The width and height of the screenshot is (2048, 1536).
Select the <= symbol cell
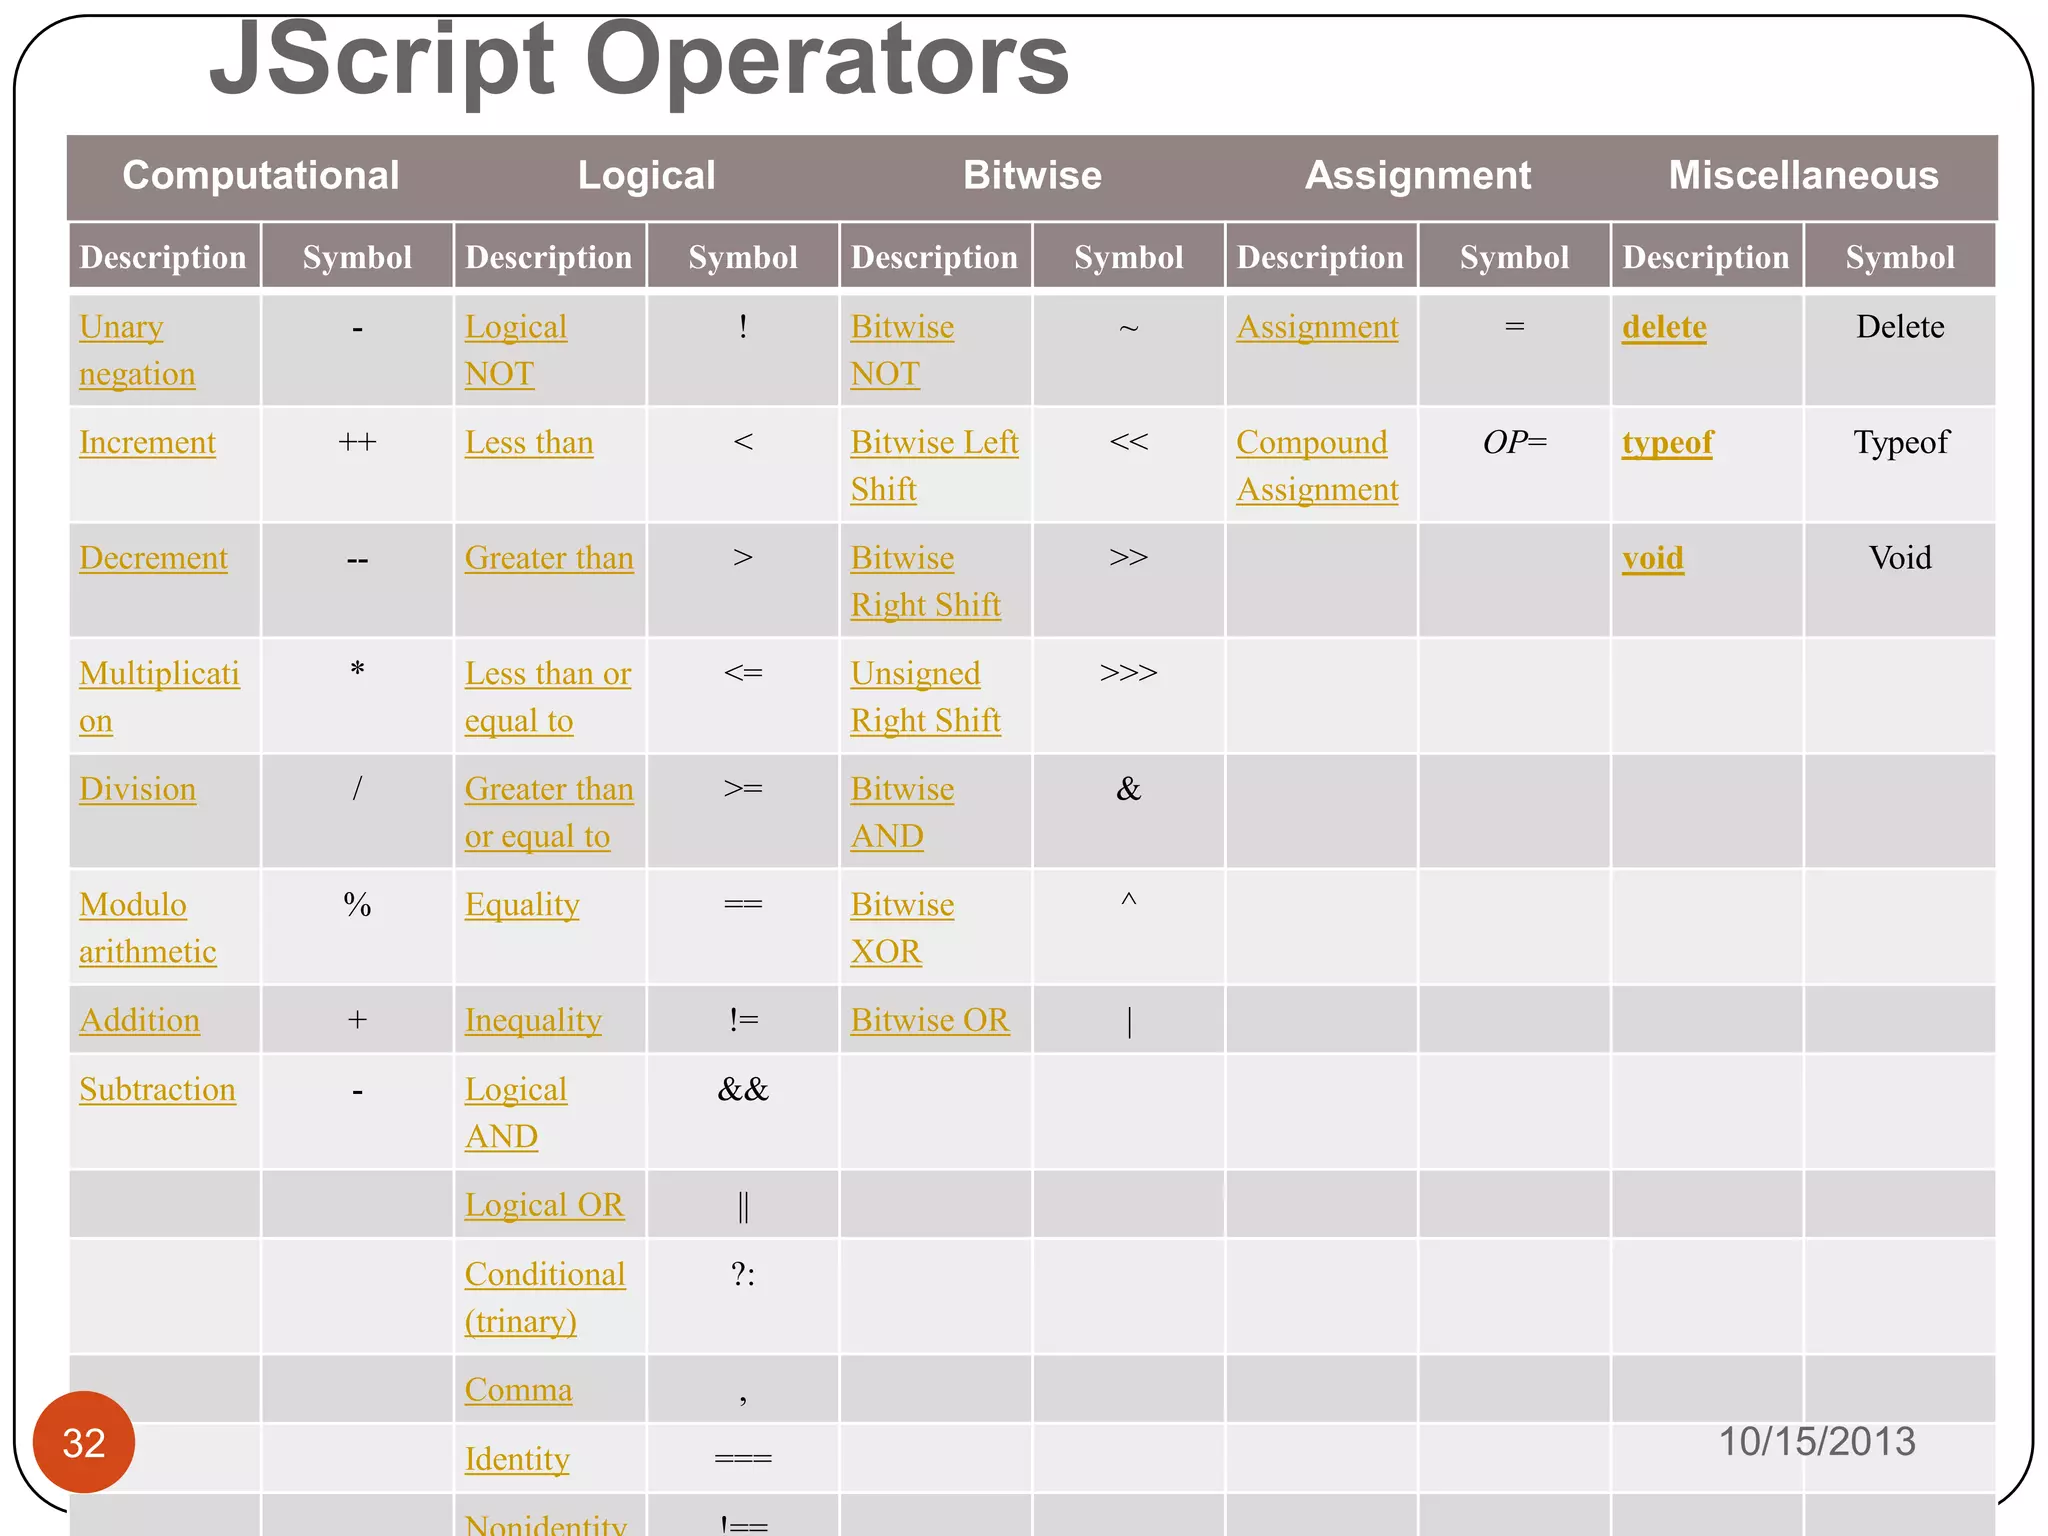point(743,696)
